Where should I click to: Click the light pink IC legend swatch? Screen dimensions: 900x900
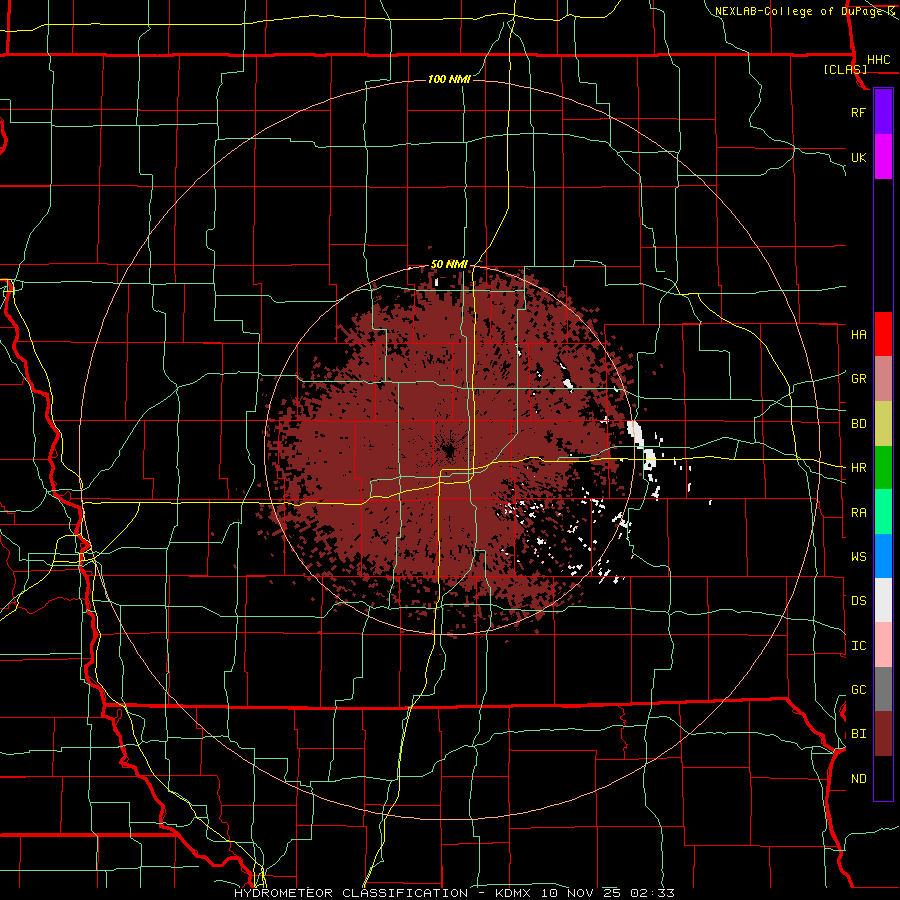[x=883, y=645]
